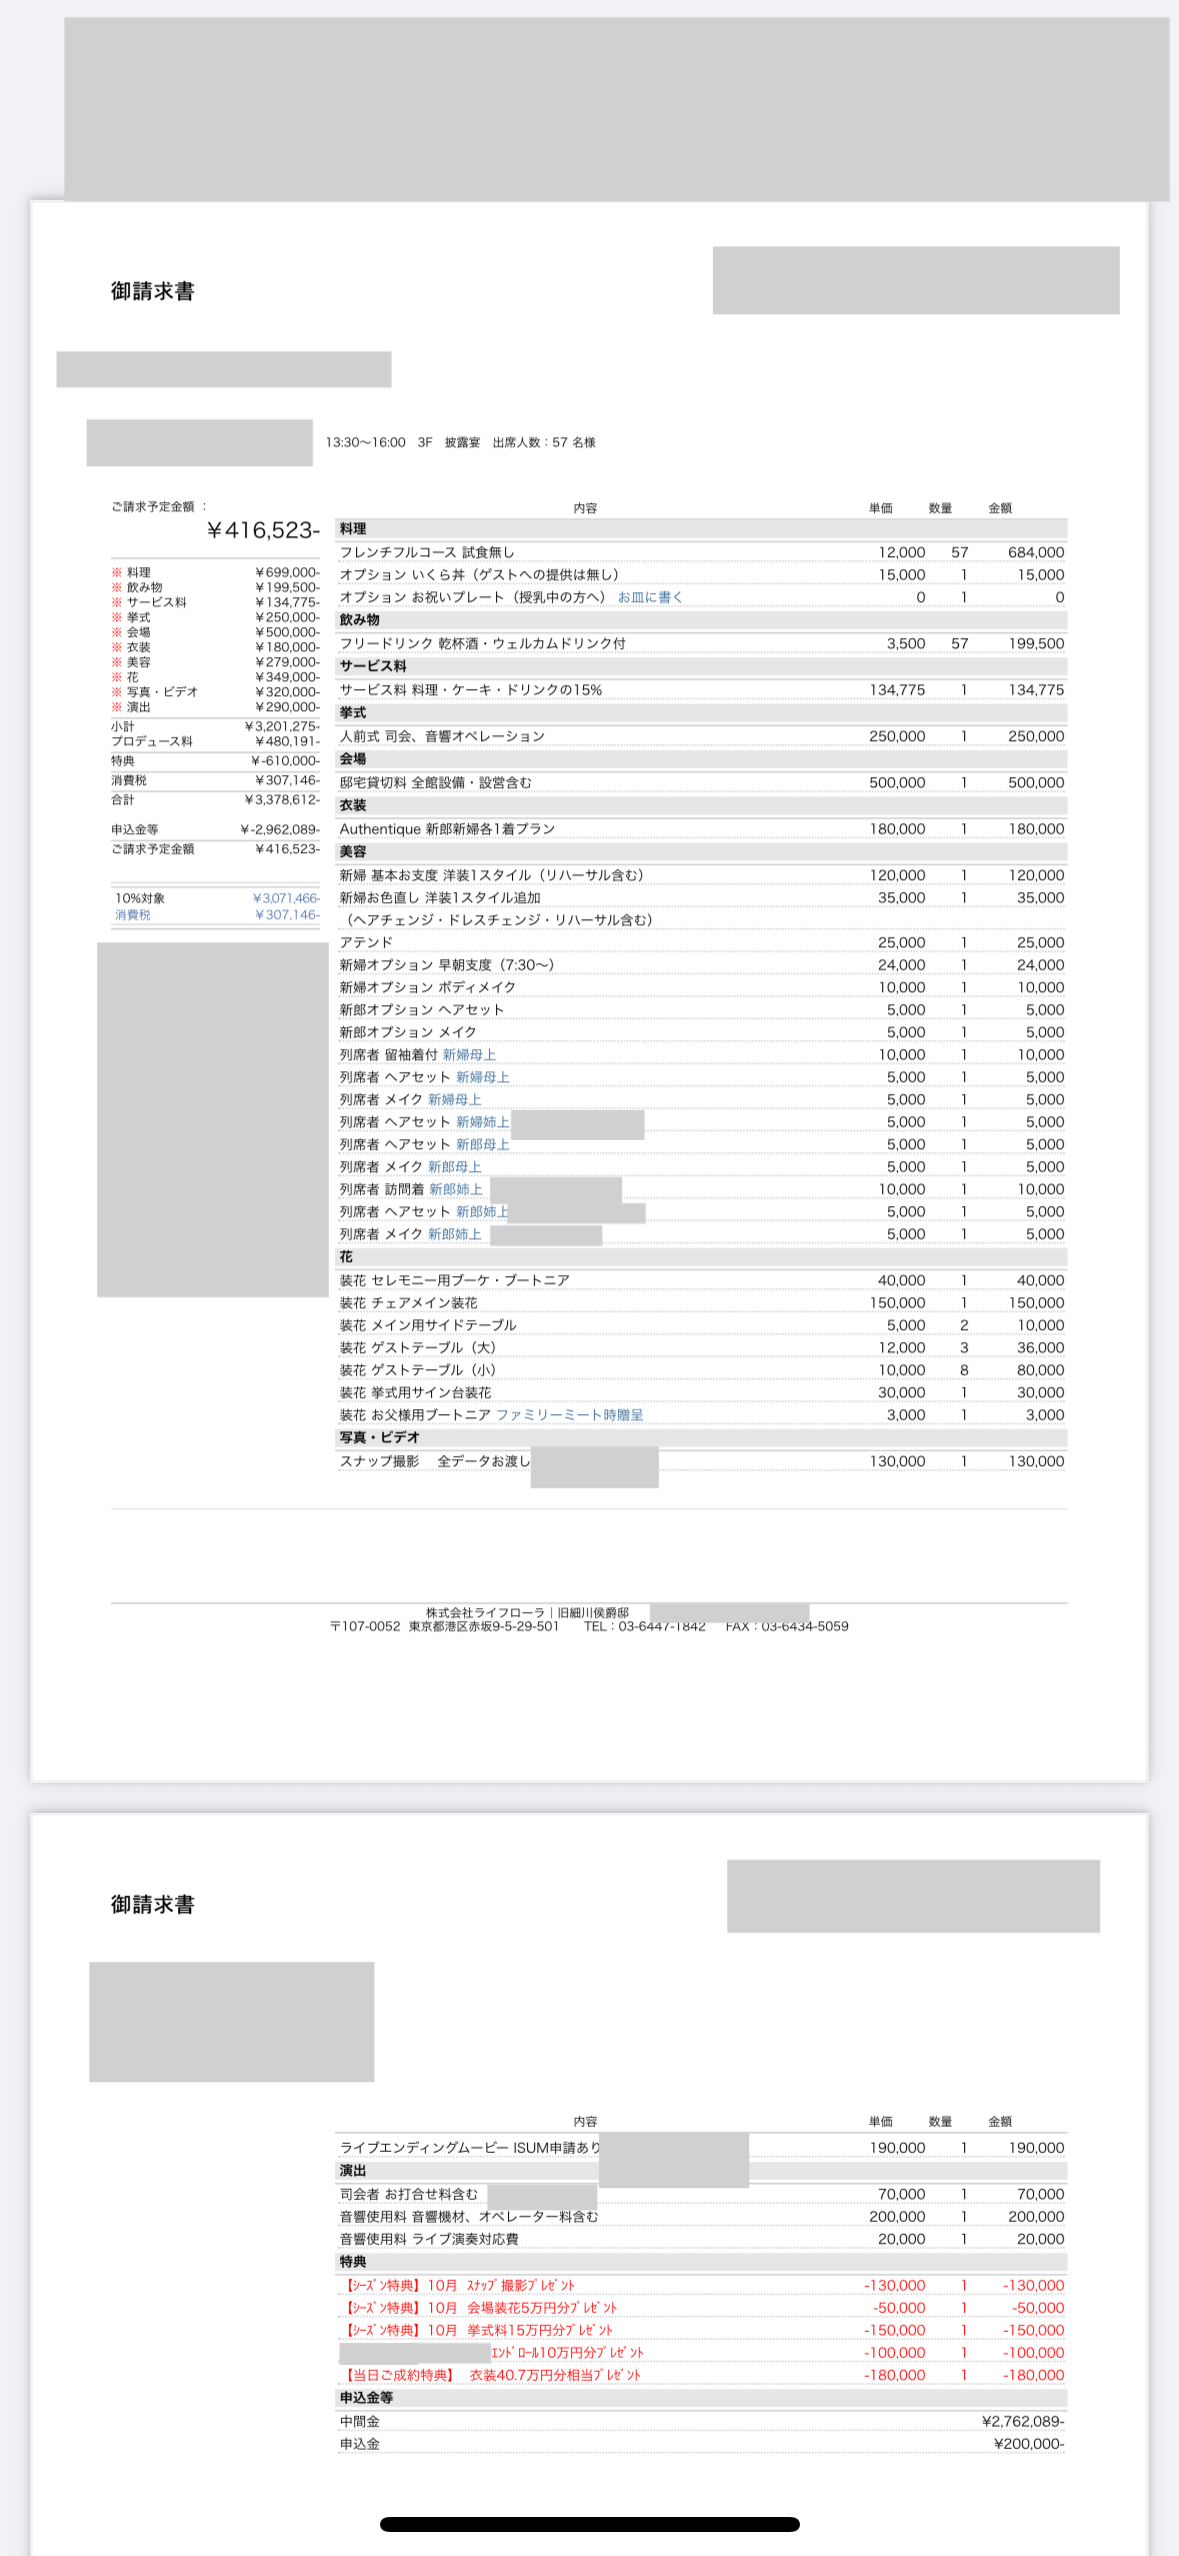
Task: Open the blue お皿に書く note
Action: (650, 597)
